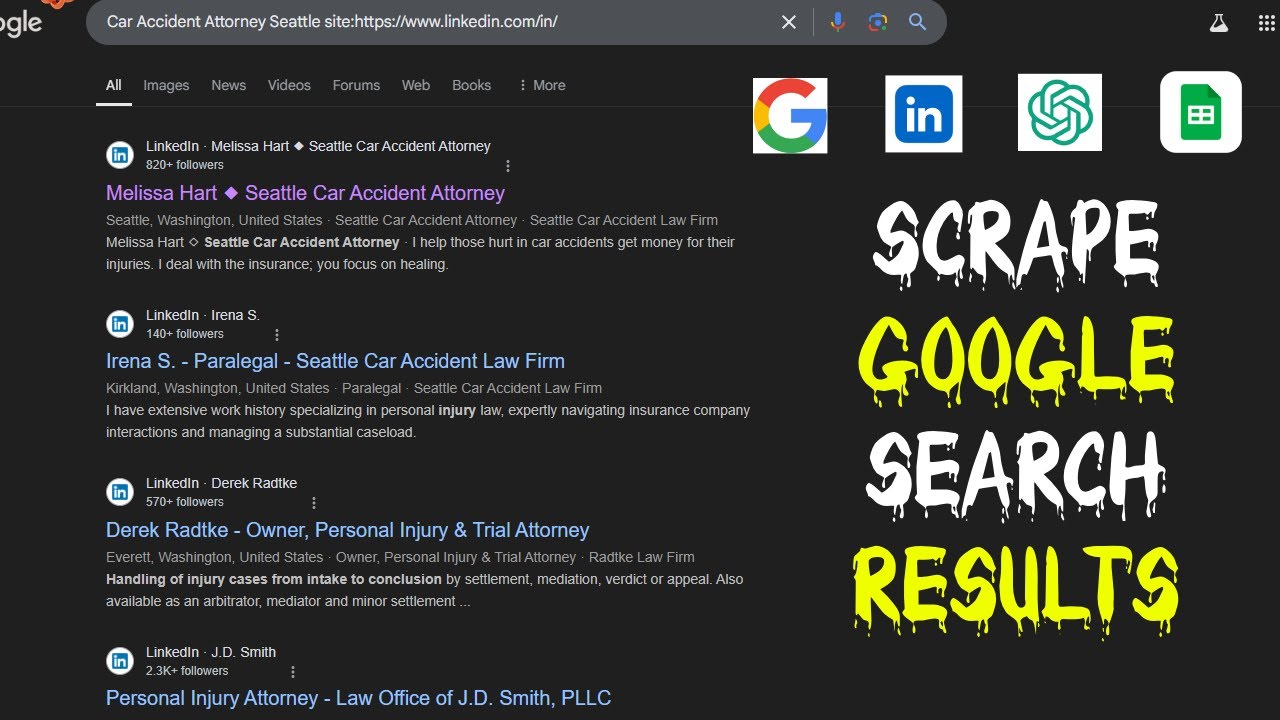Open the Google apps grid
This screenshot has width=1280, height=720.
[1266, 22]
